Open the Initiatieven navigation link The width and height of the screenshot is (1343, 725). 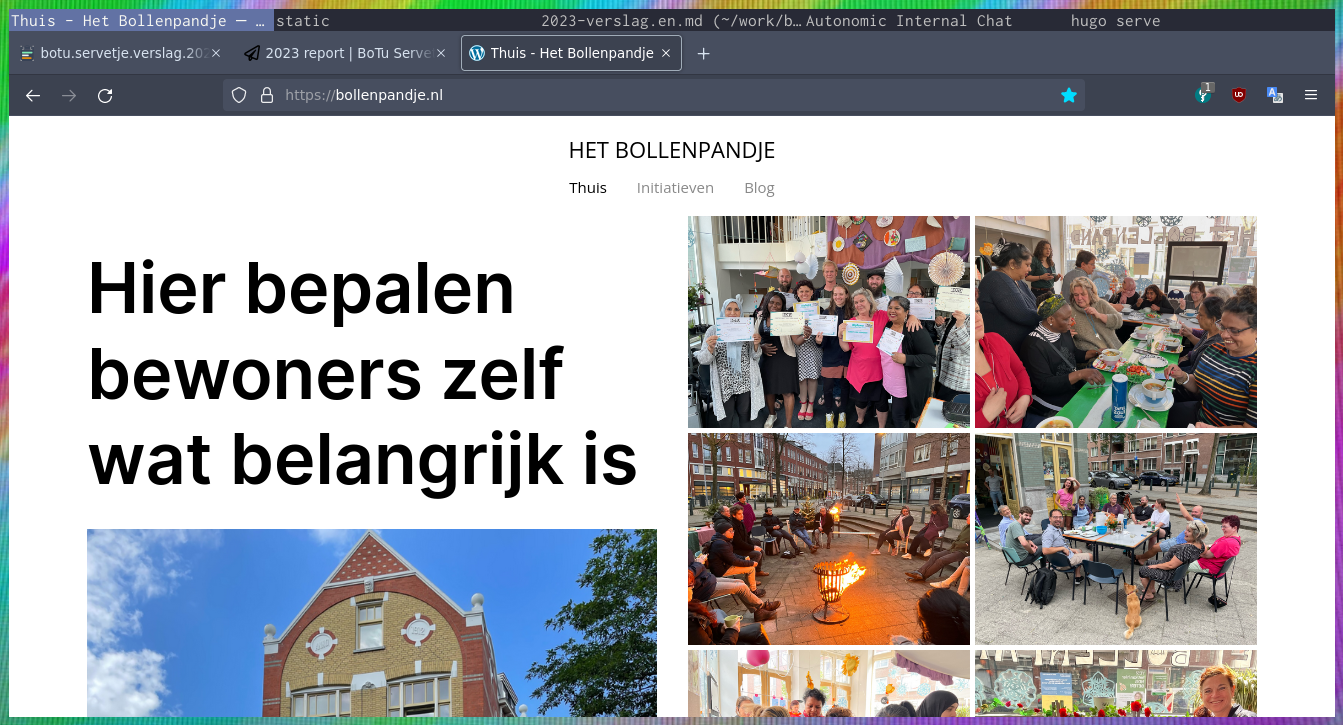(x=675, y=188)
